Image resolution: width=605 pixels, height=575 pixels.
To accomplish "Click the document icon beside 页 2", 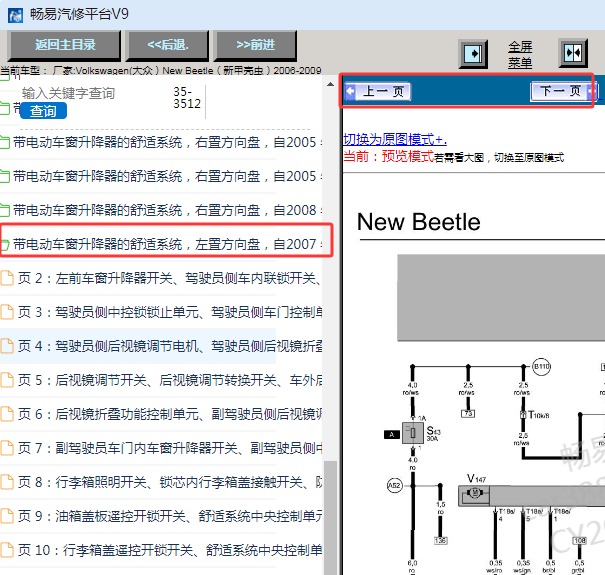I will (x=7, y=278).
